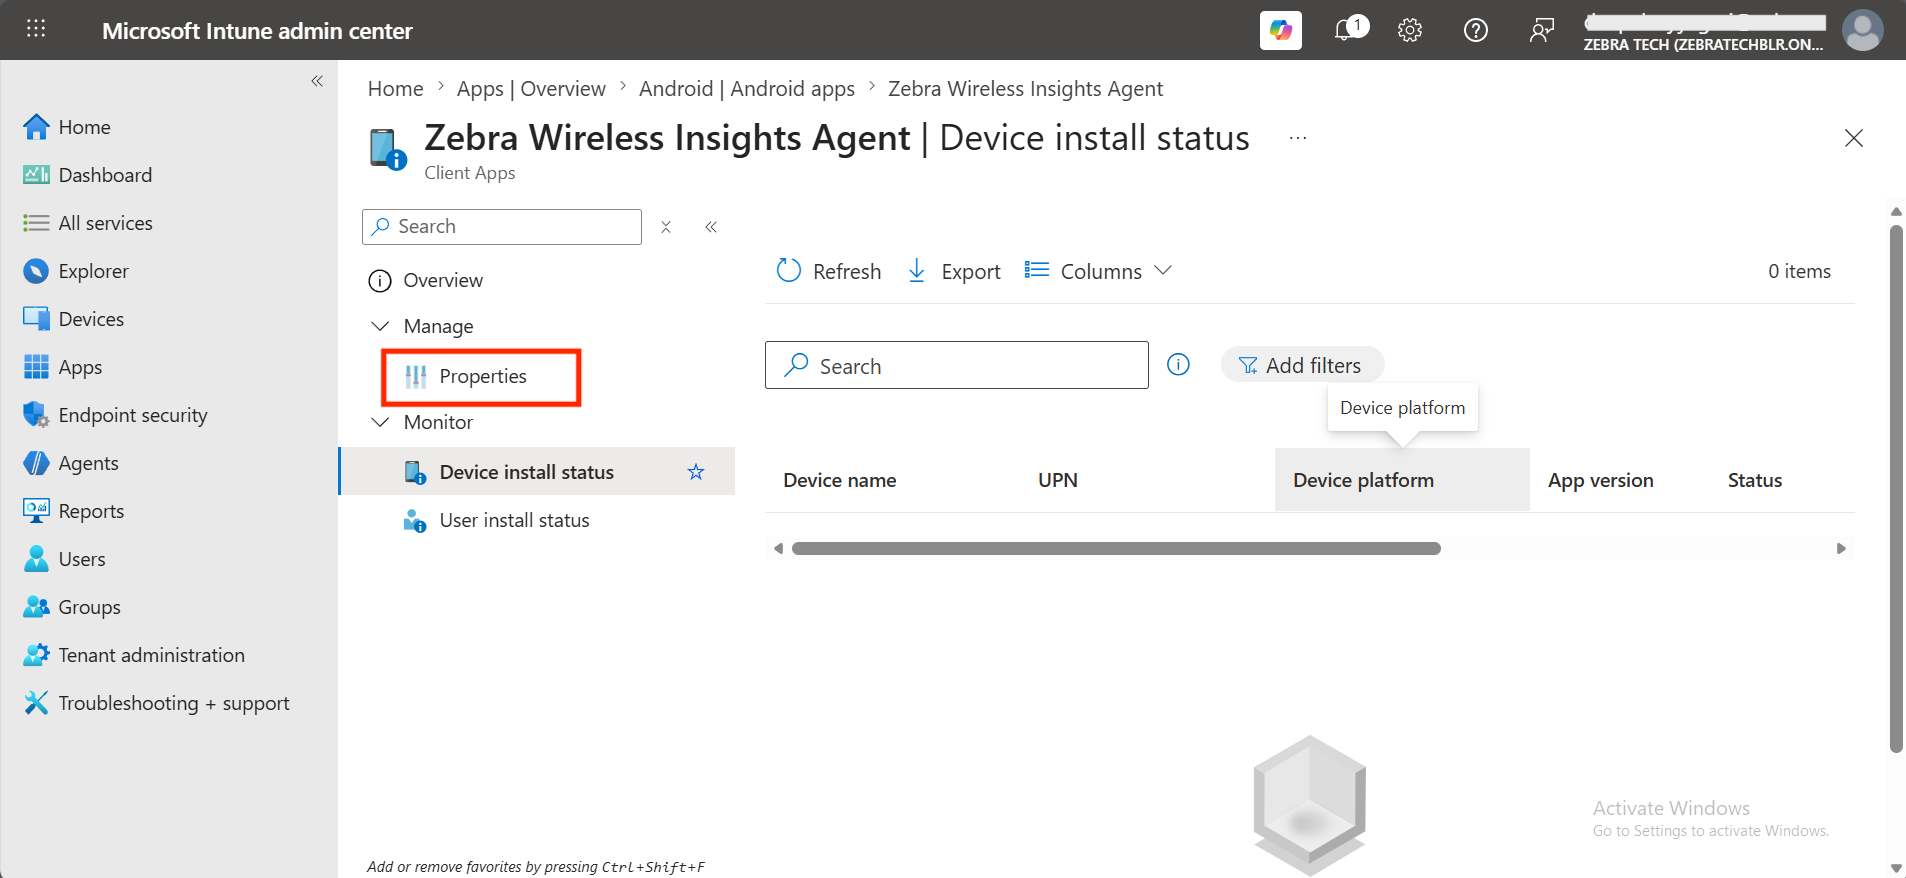Click the Users person icon
Viewport: 1906px width, 878px height.
pyautogui.click(x=36, y=559)
